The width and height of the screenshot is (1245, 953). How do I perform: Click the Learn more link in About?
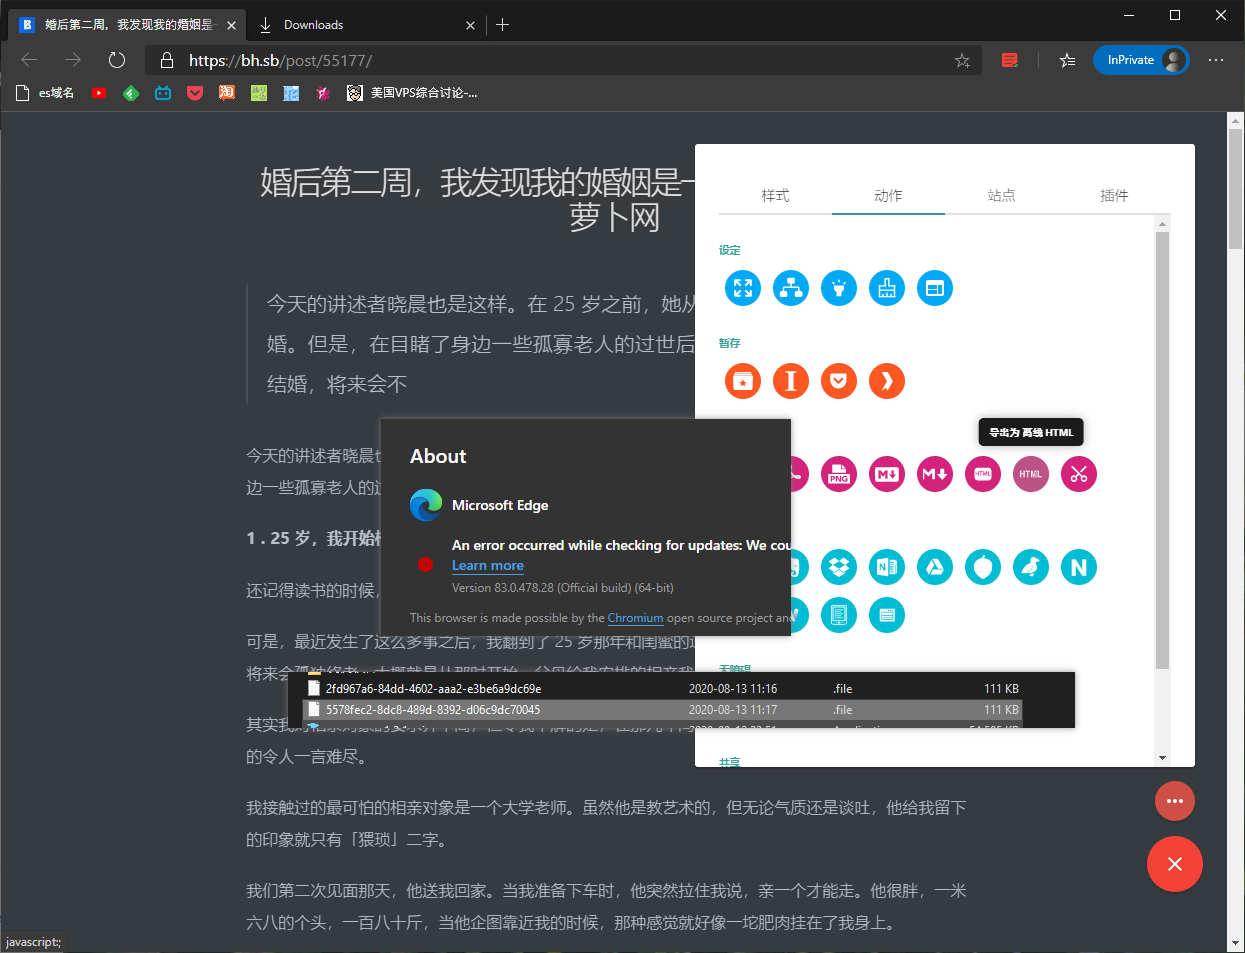pyautogui.click(x=488, y=565)
